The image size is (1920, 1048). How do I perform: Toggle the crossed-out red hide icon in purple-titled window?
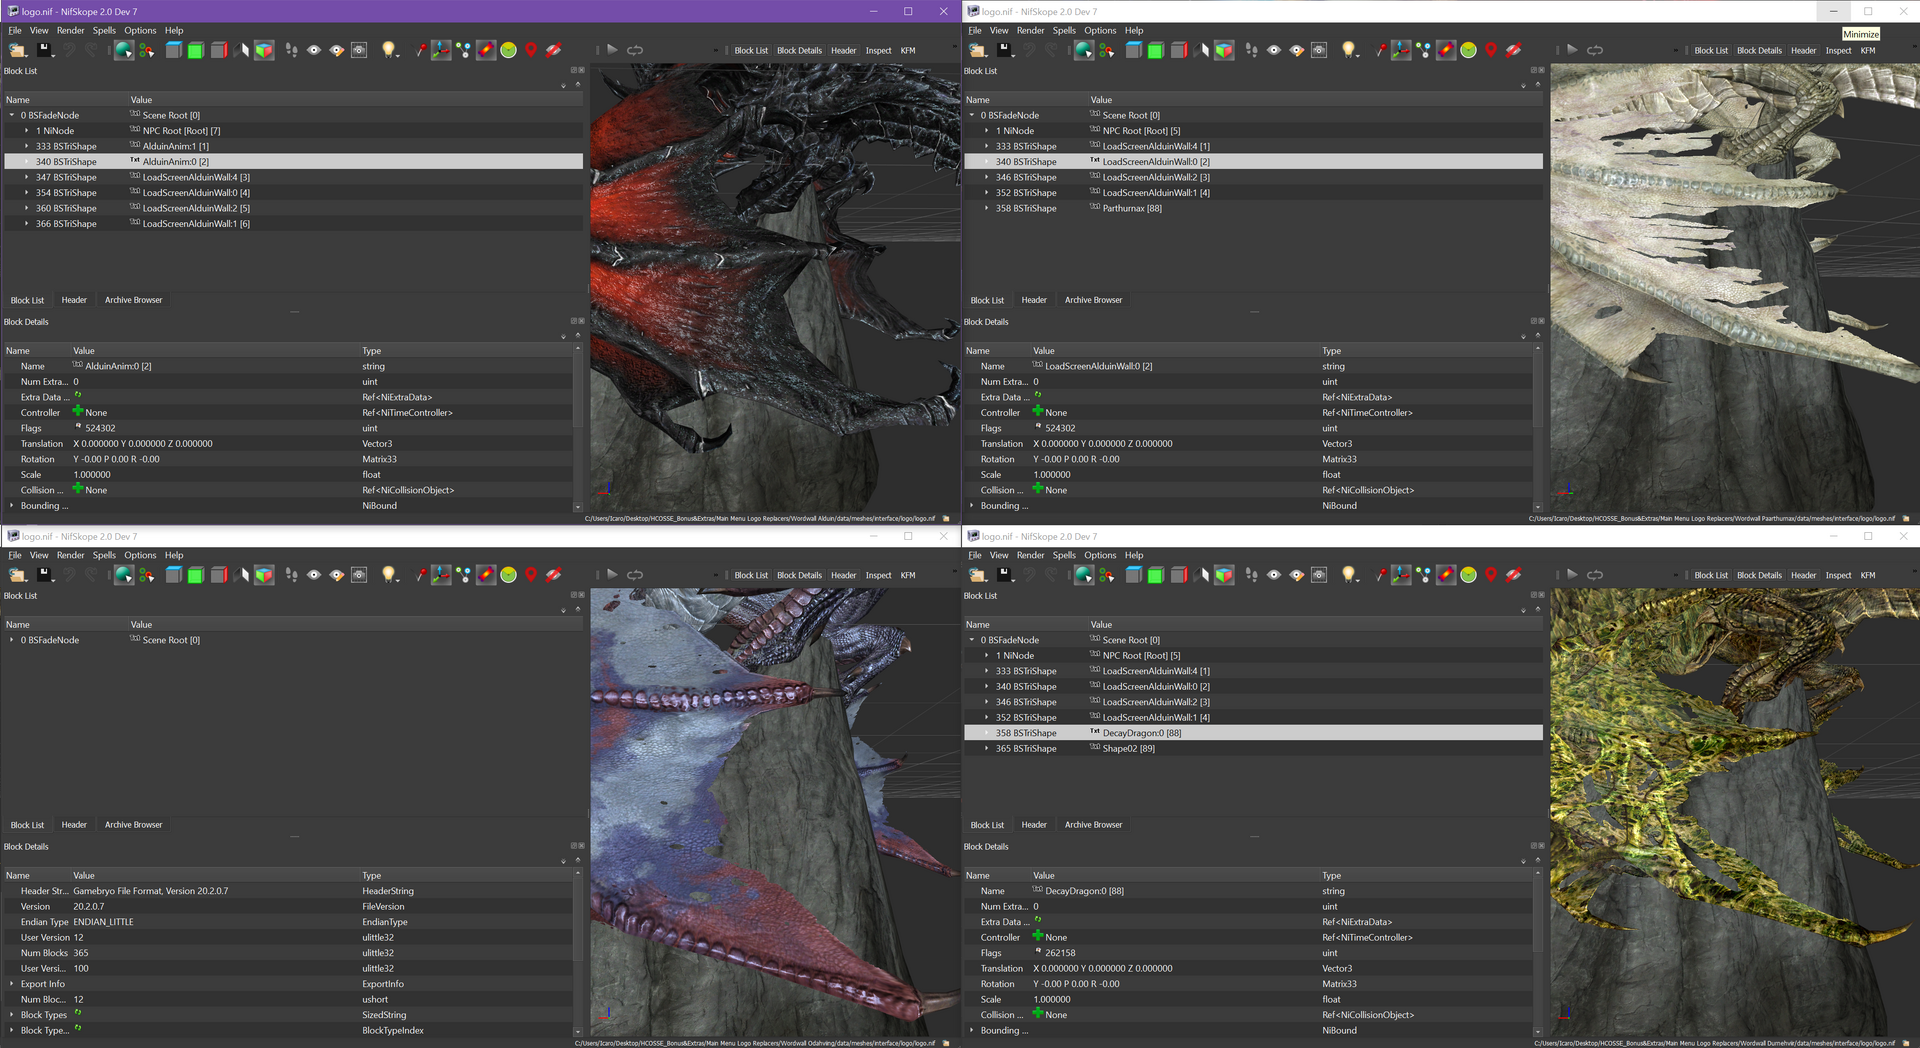(x=553, y=50)
